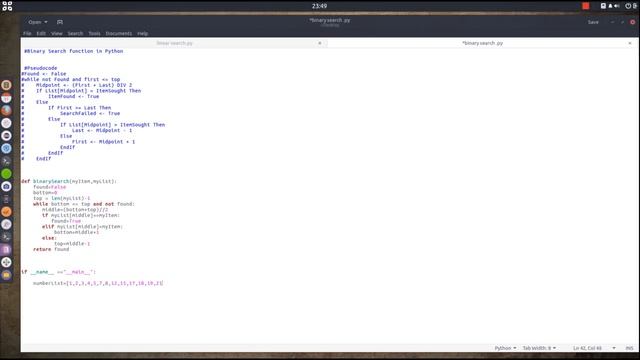
Task: Open the Help menu
Action: click(142, 33)
